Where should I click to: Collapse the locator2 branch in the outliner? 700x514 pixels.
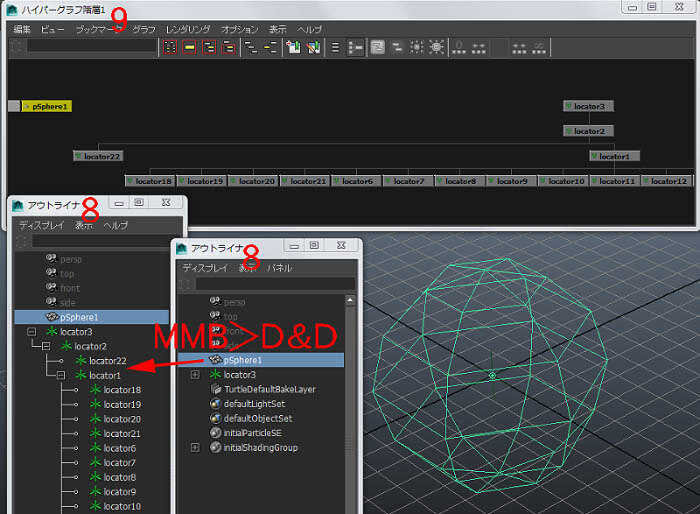tap(46, 346)
